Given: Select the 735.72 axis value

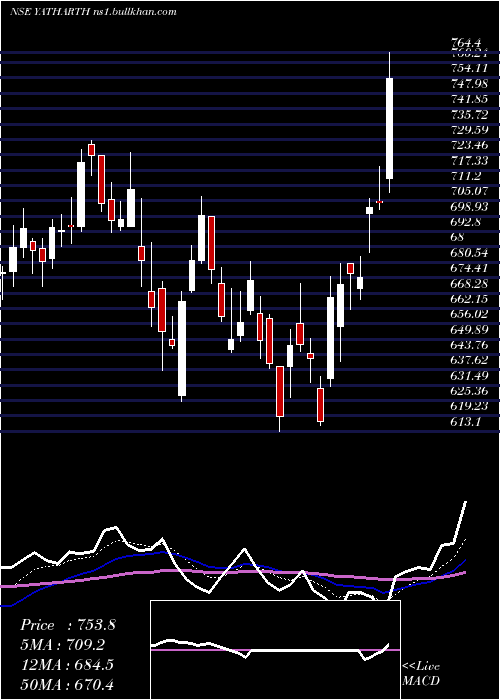Looking at the screenshot, I should pos(469,114).
